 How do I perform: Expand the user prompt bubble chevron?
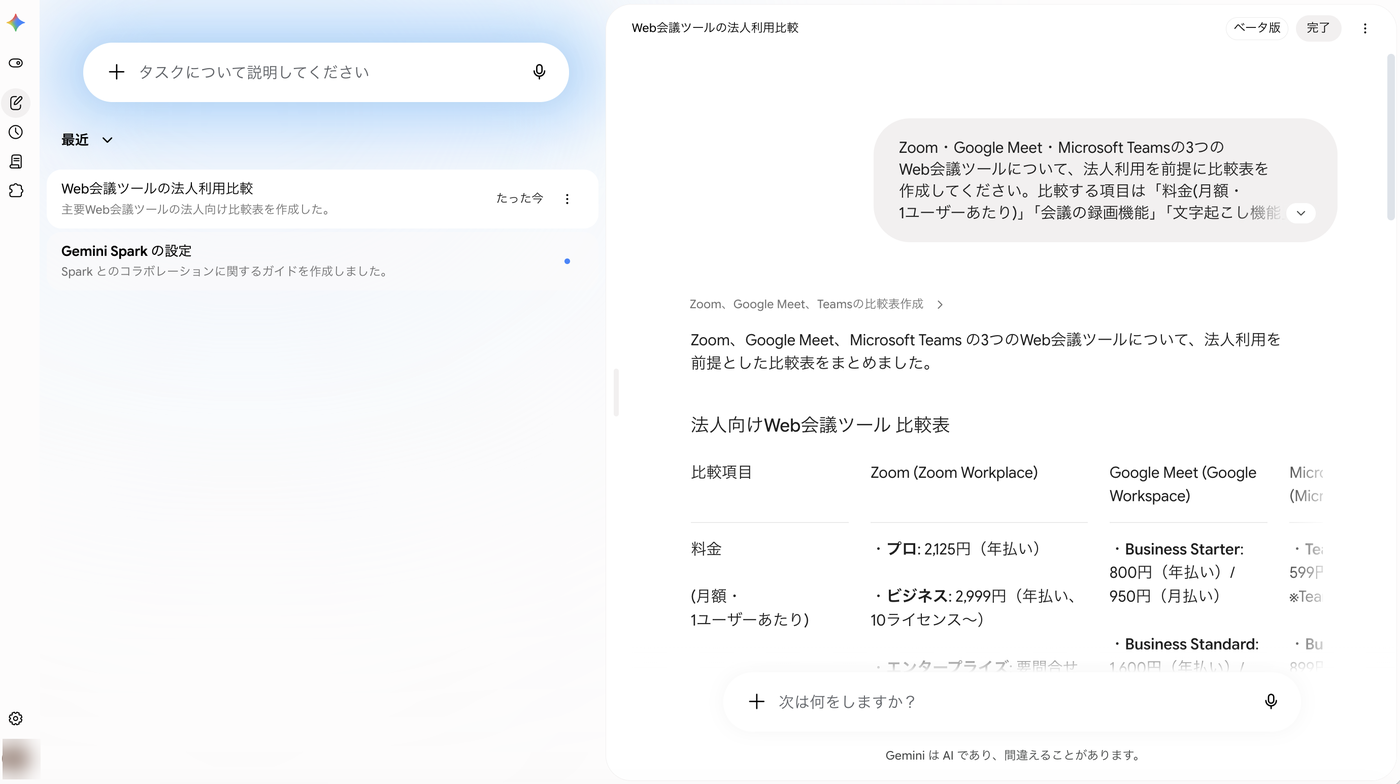[1301, 213]
